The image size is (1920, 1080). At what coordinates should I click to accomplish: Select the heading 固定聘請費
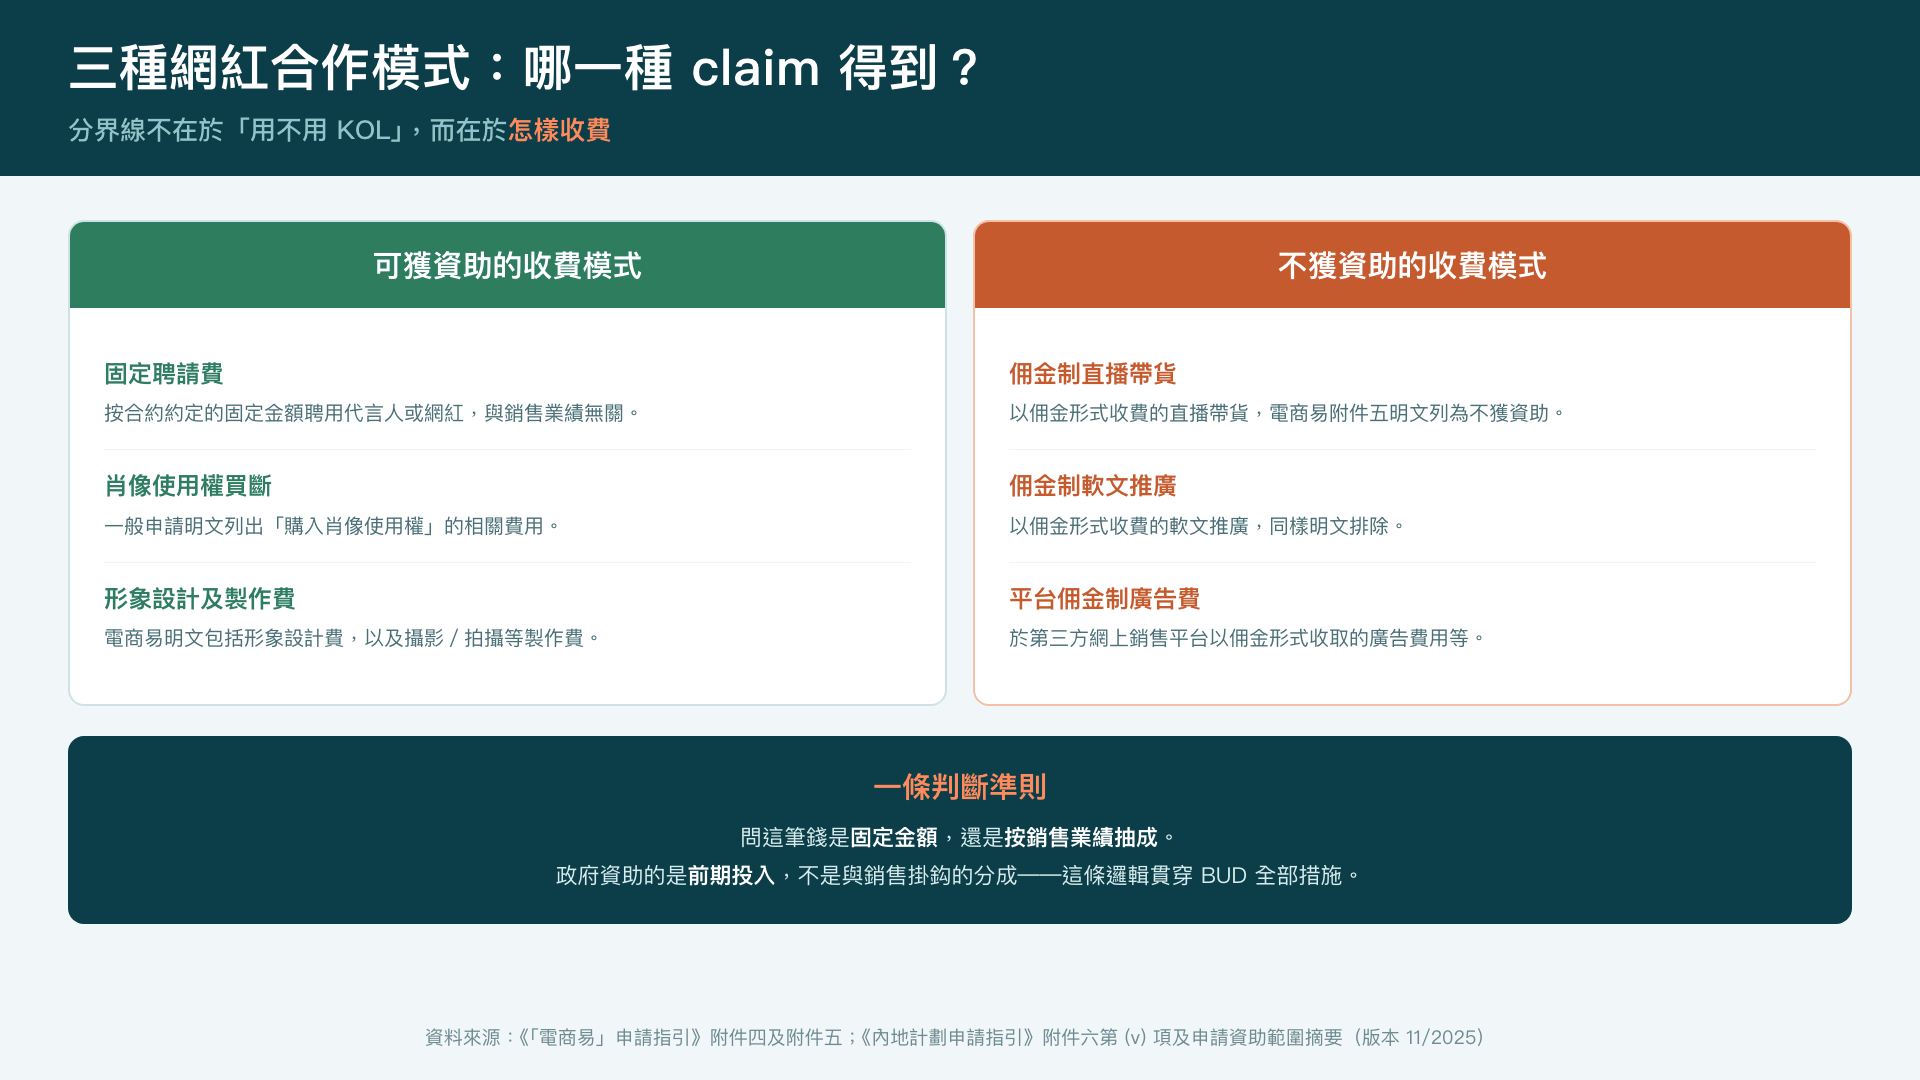pyautogui.click(x=164, y=374)
